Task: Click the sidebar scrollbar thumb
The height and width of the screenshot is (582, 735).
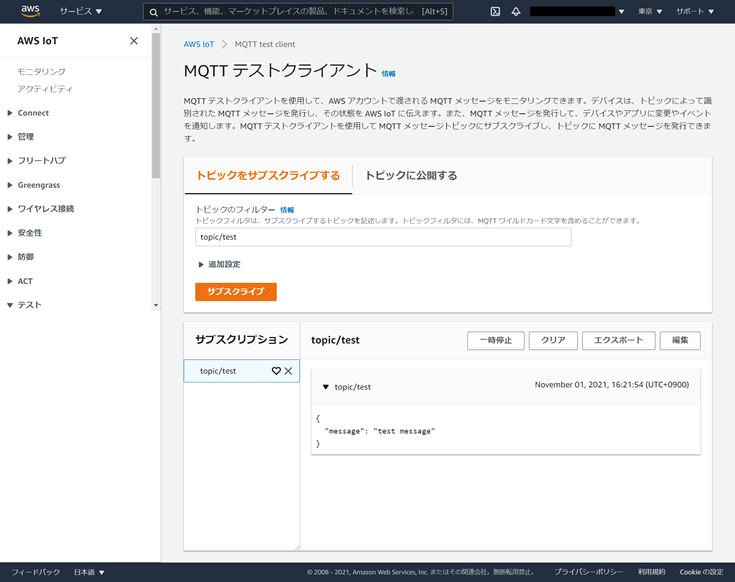Action: point(156,105)
